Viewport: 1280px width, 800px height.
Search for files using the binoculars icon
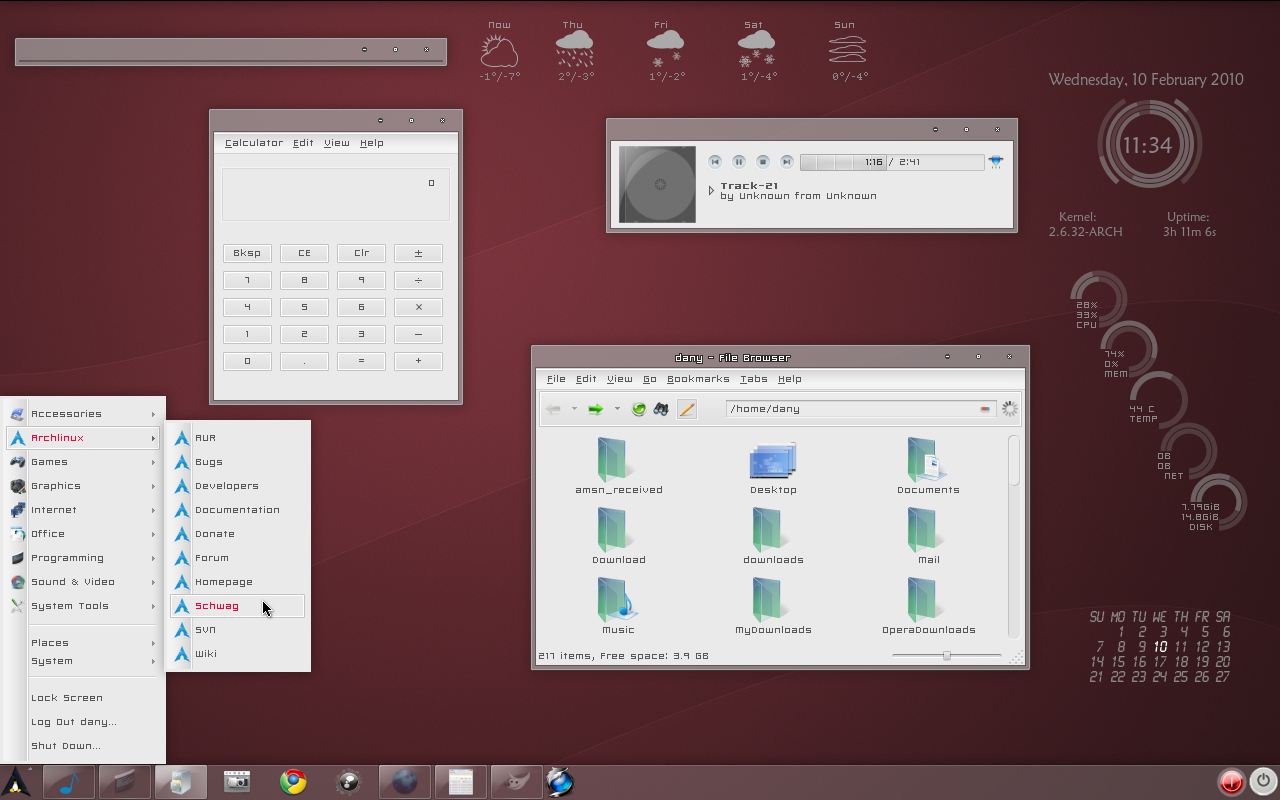[x=661, y=409]
